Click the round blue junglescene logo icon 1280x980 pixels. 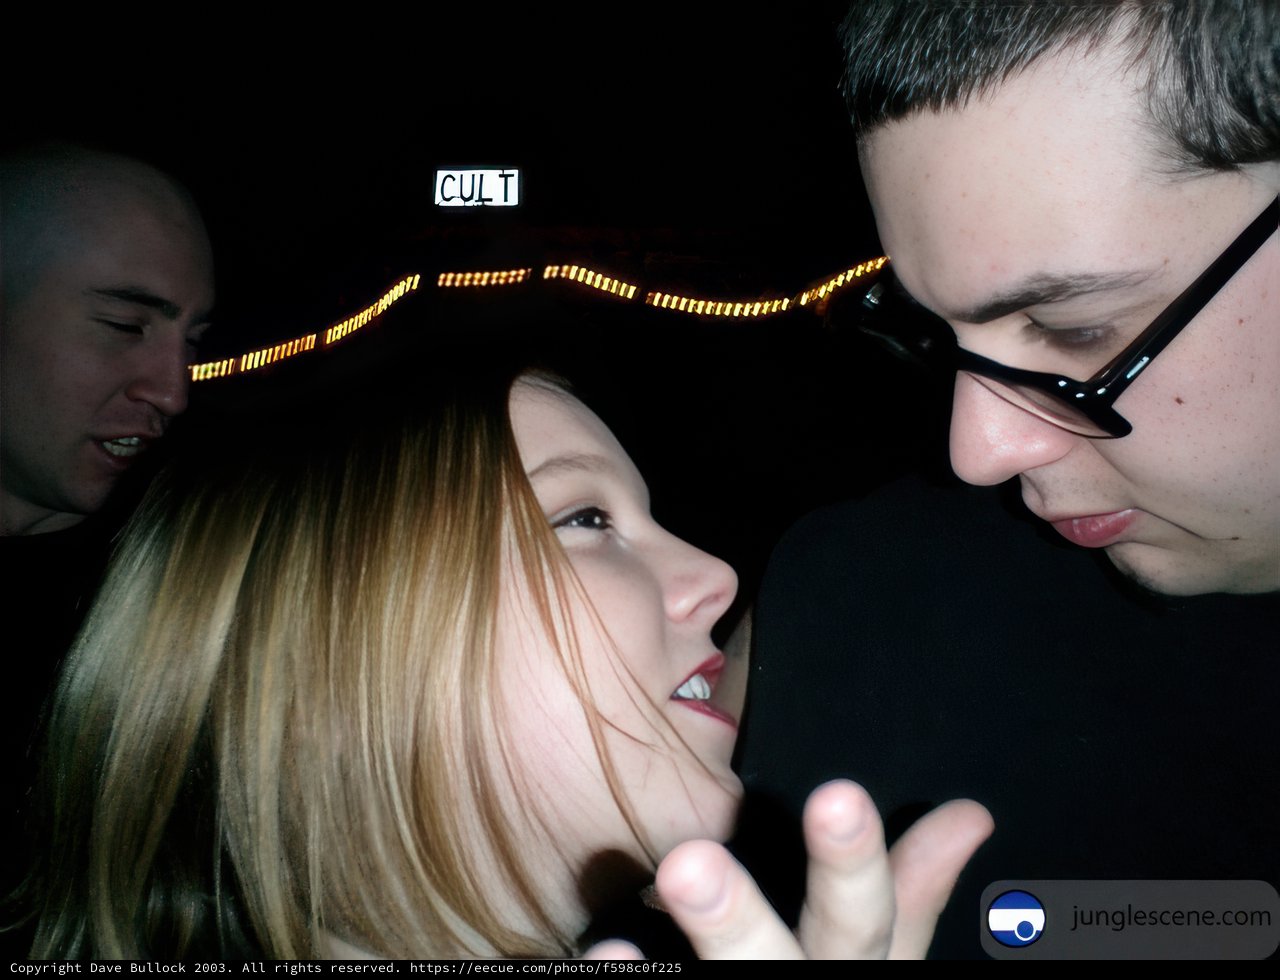click(x=1016, y=918)
